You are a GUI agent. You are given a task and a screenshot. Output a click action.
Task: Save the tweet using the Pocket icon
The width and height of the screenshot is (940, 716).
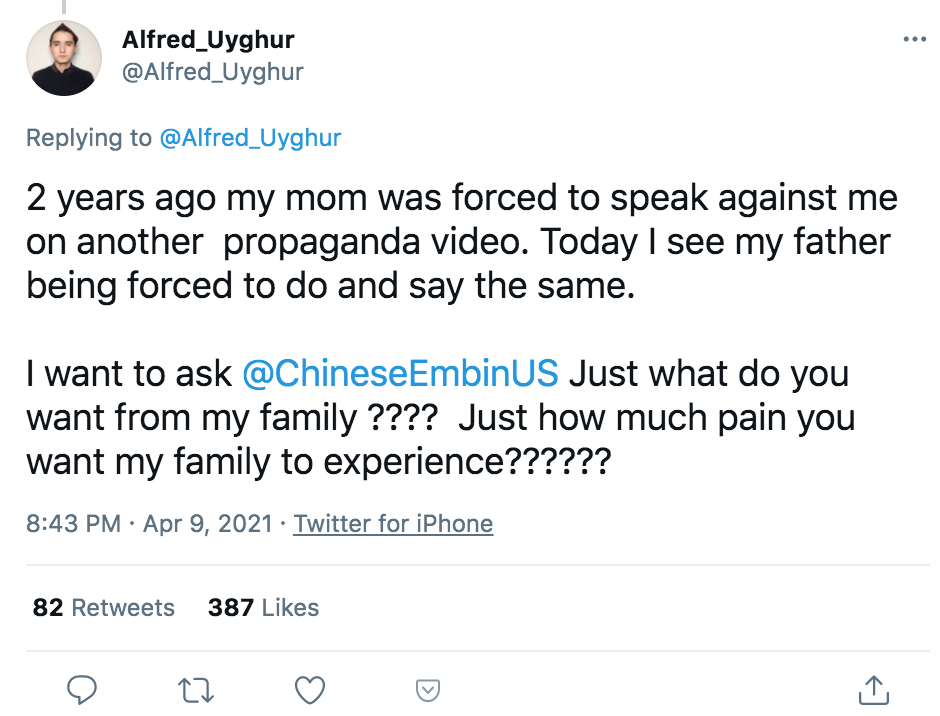pyautogui.click(x=427, y=690)
